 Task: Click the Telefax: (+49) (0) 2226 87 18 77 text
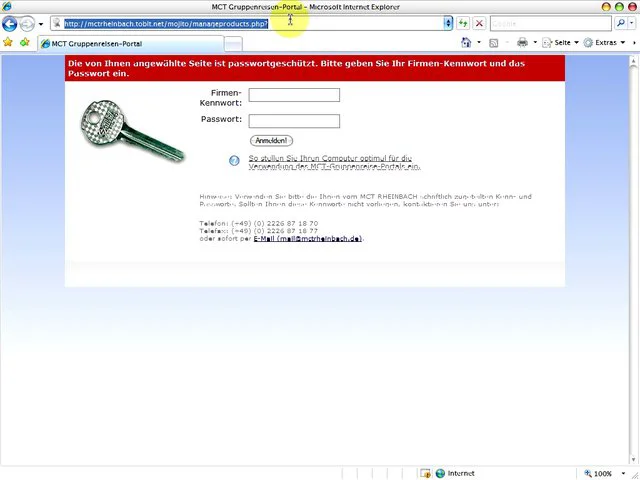pos(258,231)
